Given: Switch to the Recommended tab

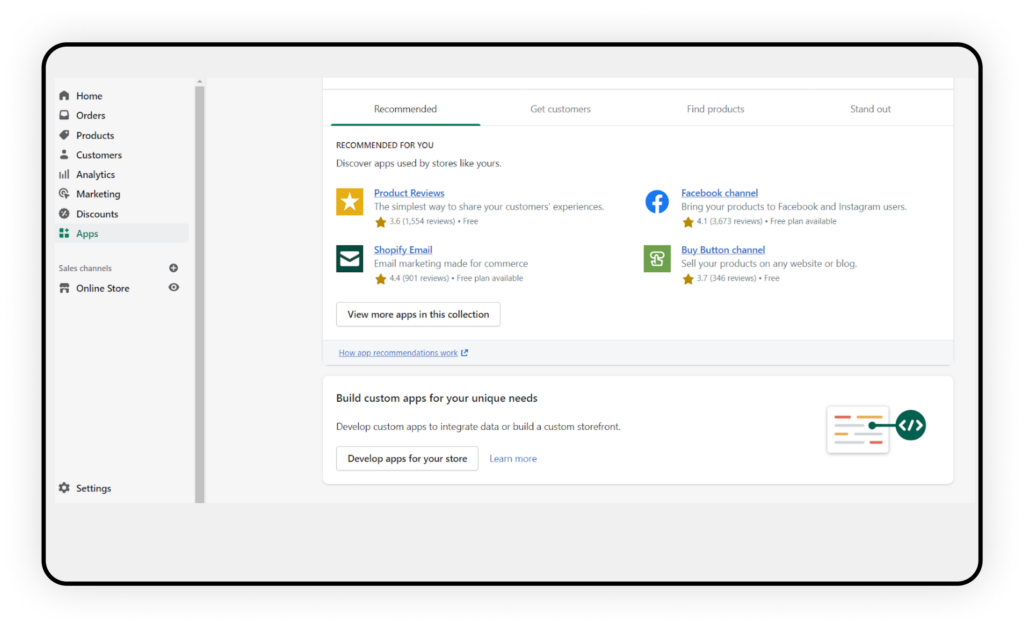Looking at the screenshot, I should pyautogui.click(x=406, y=108).
